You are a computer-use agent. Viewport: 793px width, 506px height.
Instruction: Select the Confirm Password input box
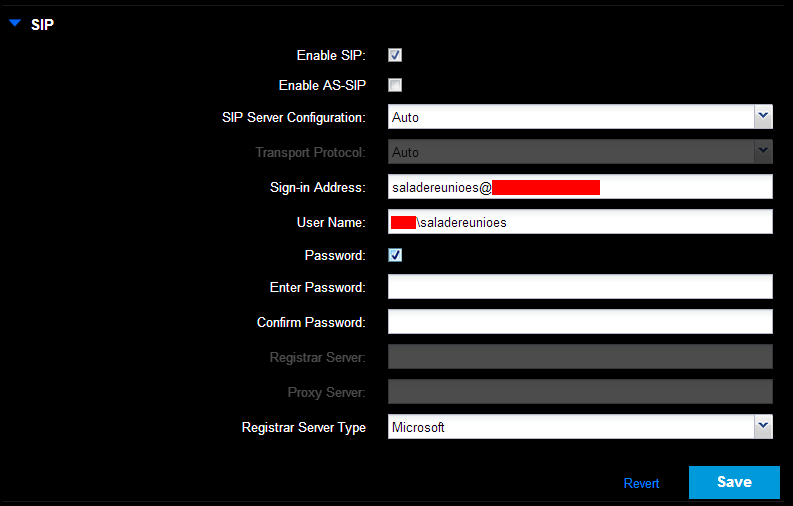pos(580,321)
